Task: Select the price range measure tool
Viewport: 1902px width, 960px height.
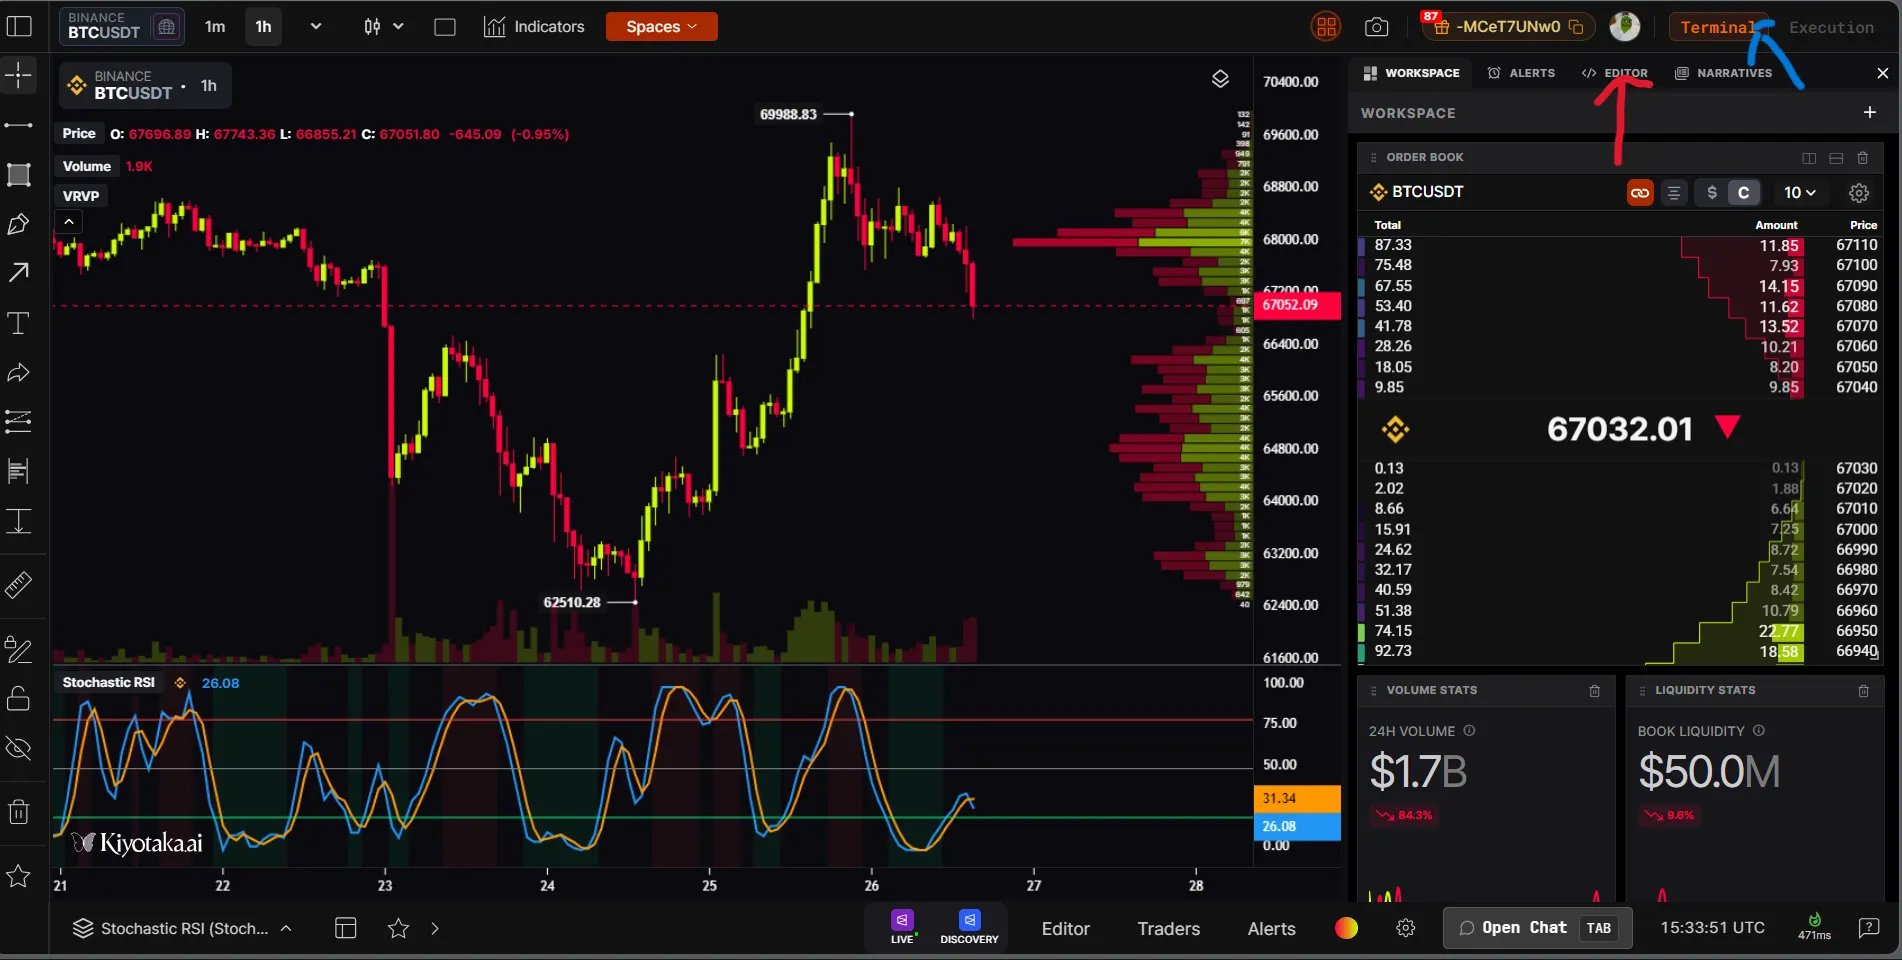Action: pos(19,521)
